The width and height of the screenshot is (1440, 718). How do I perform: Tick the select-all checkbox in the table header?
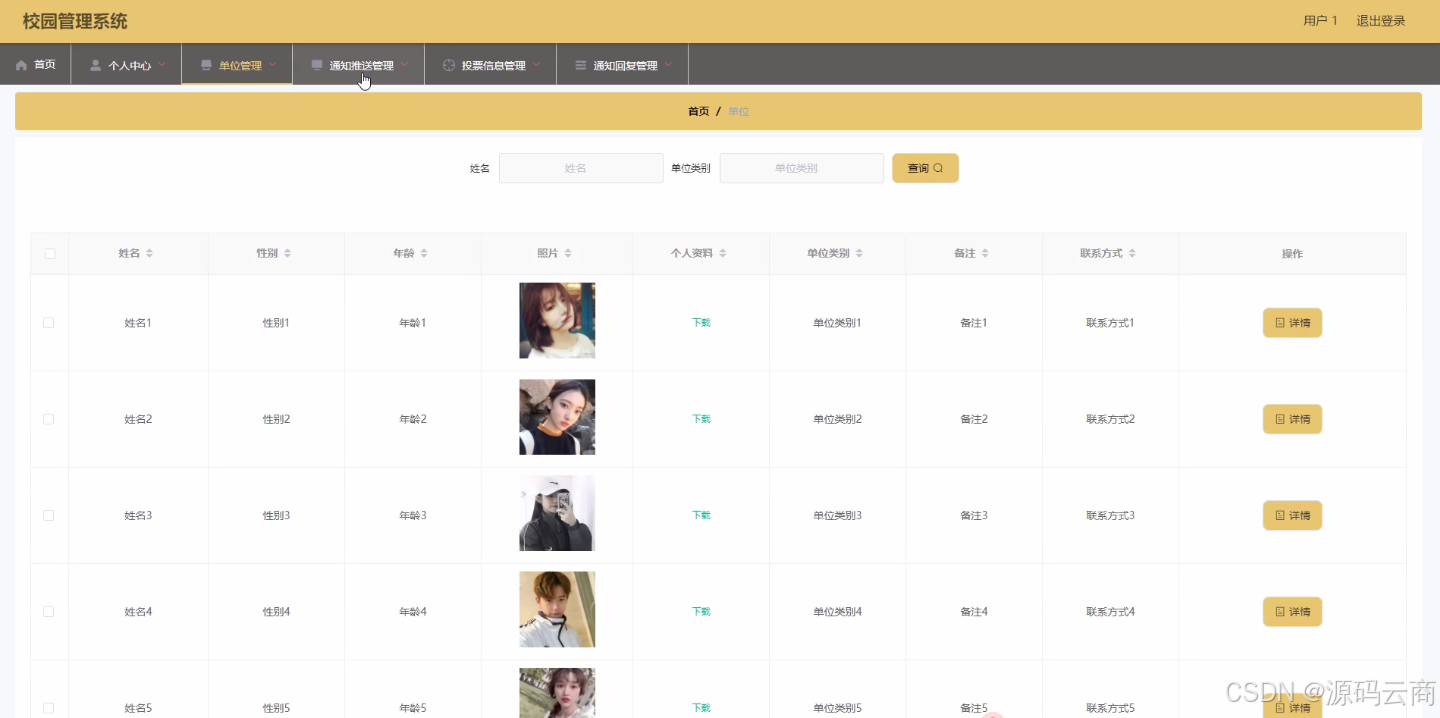click(x=50, y=254)
